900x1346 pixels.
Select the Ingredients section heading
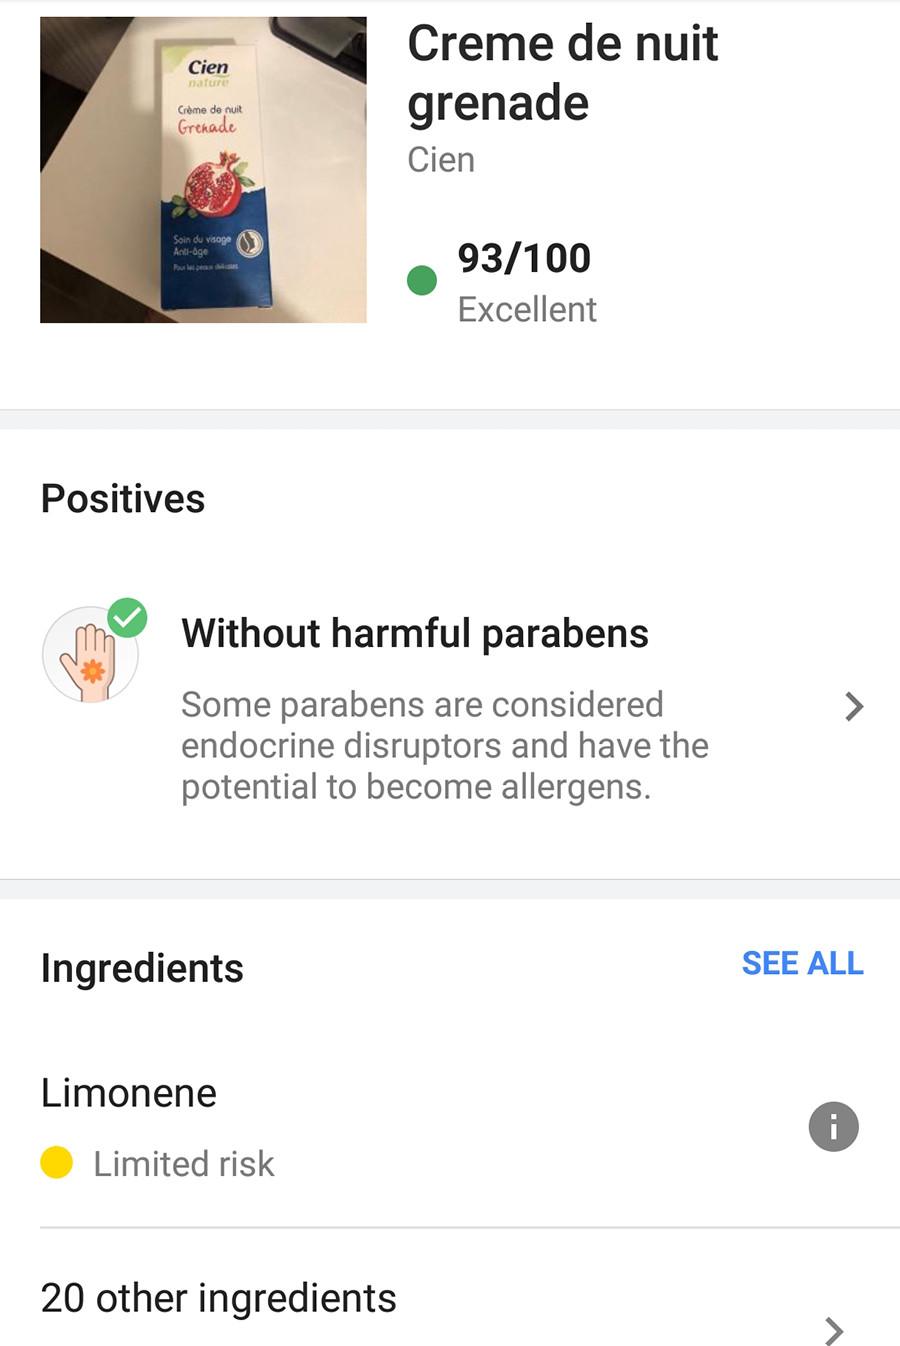point(142,968)
